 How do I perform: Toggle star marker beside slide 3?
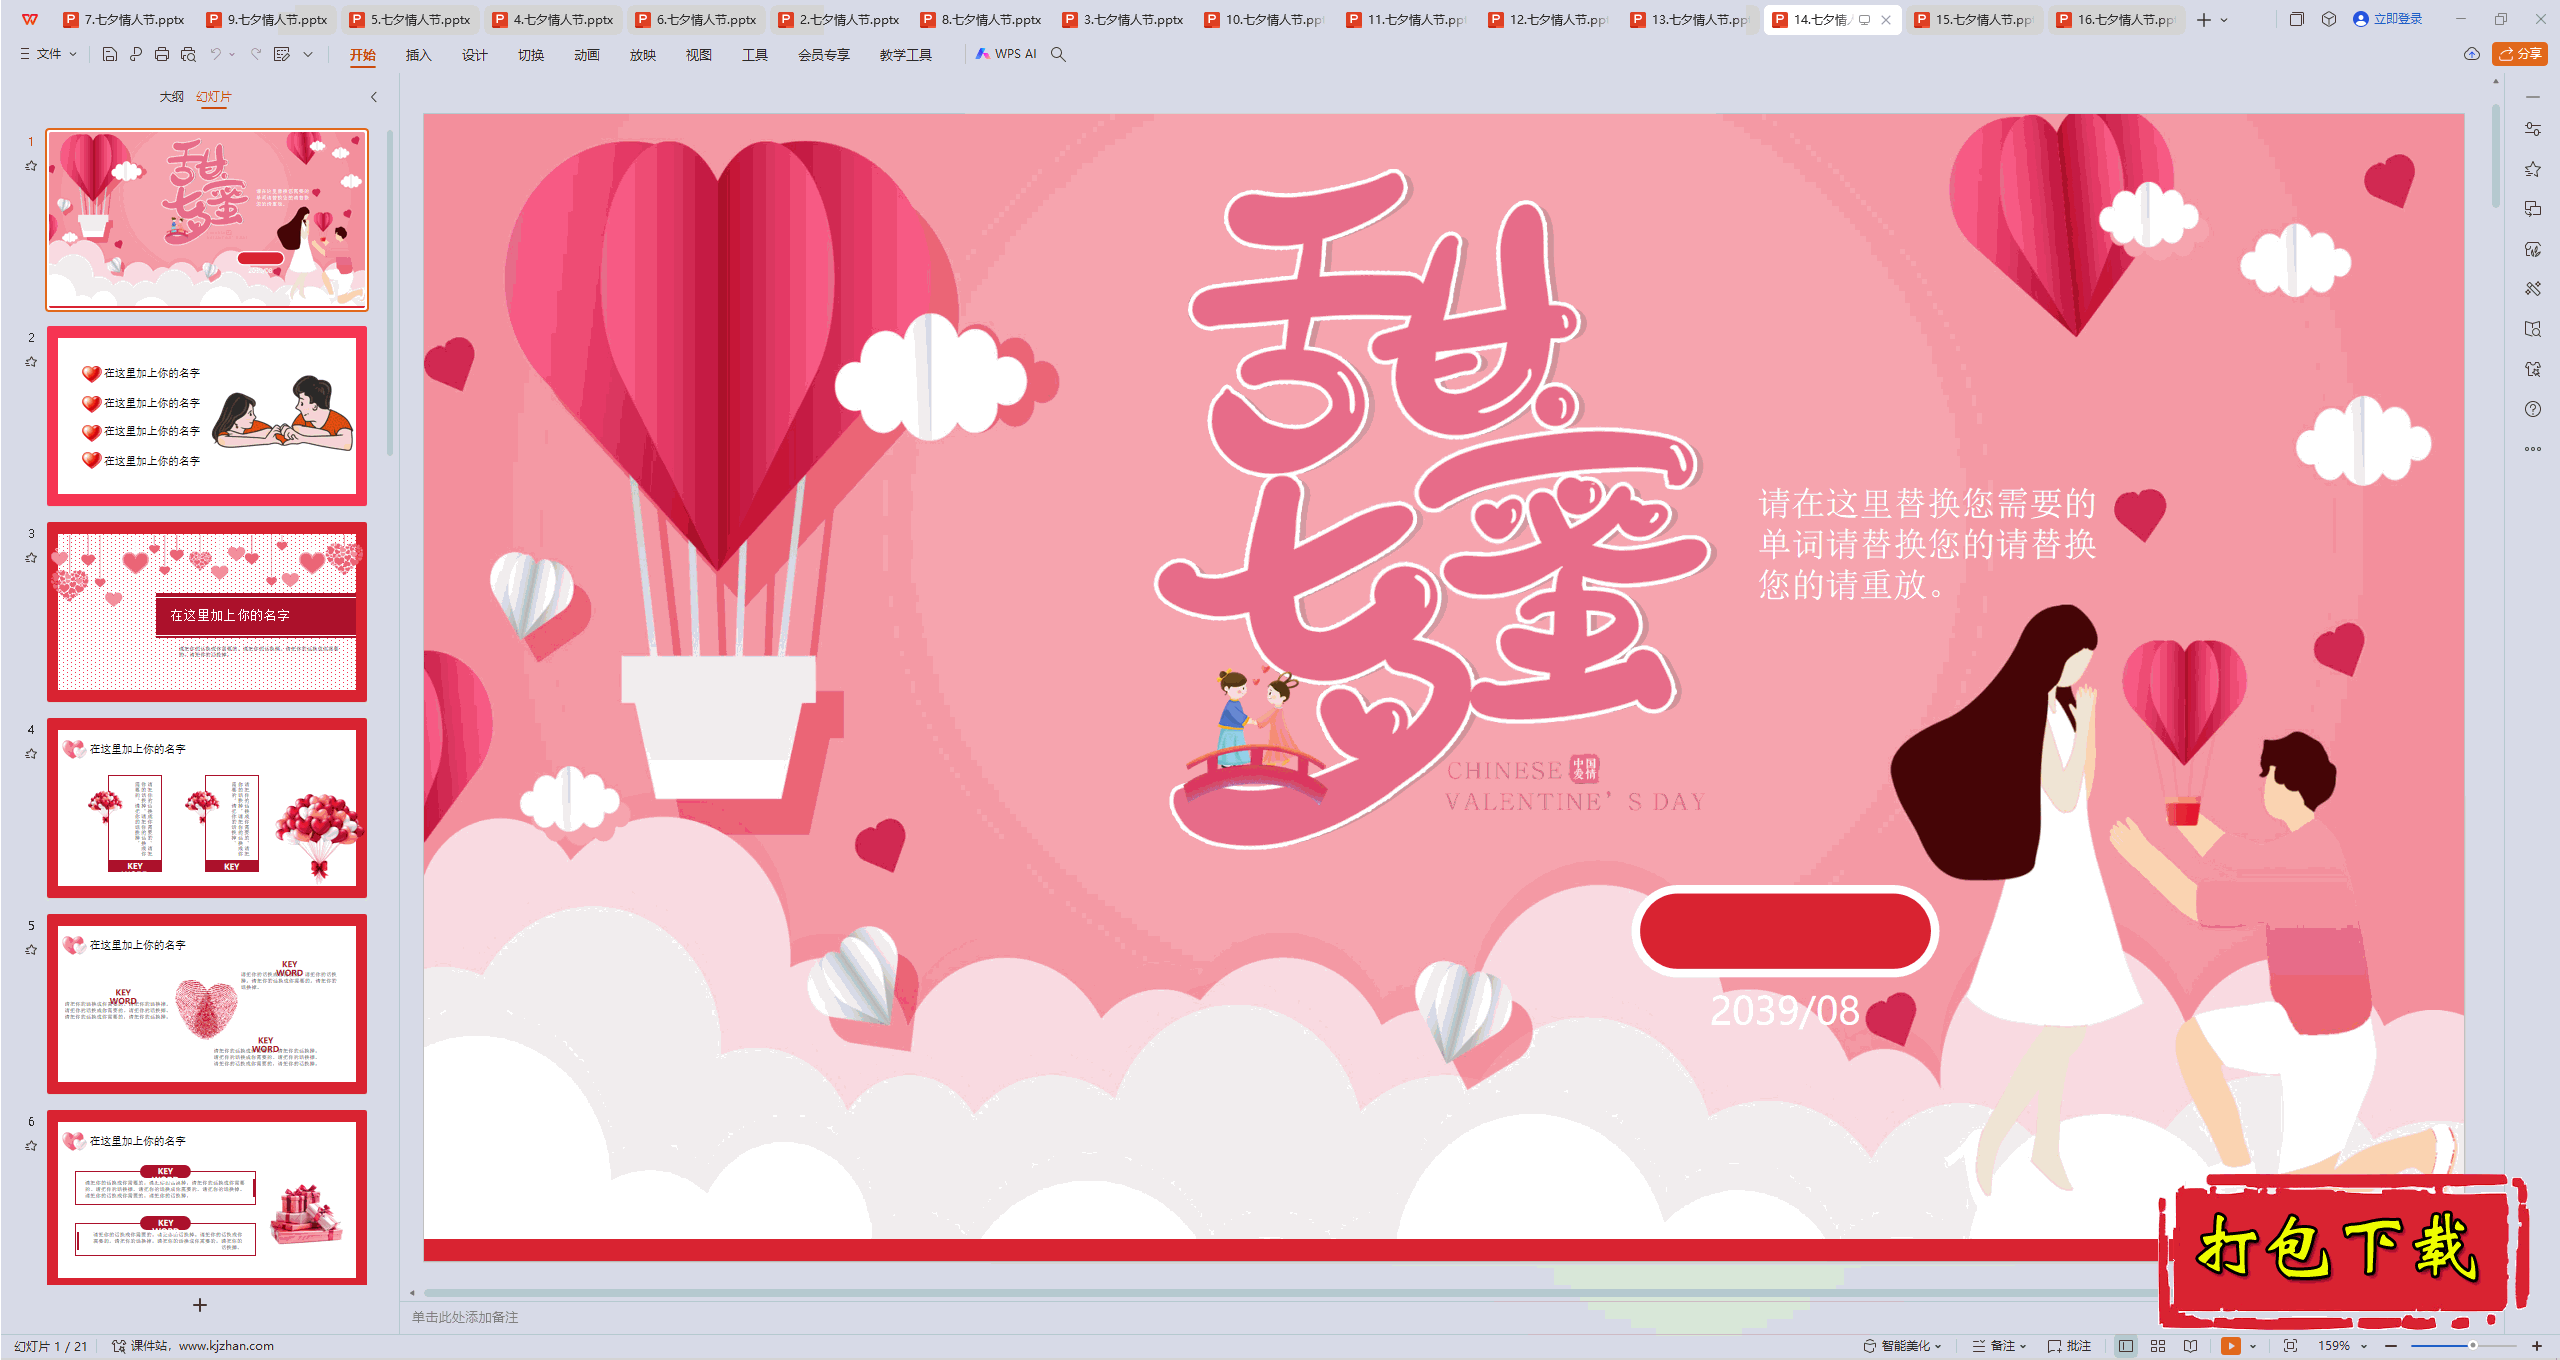tap(31, 558)
